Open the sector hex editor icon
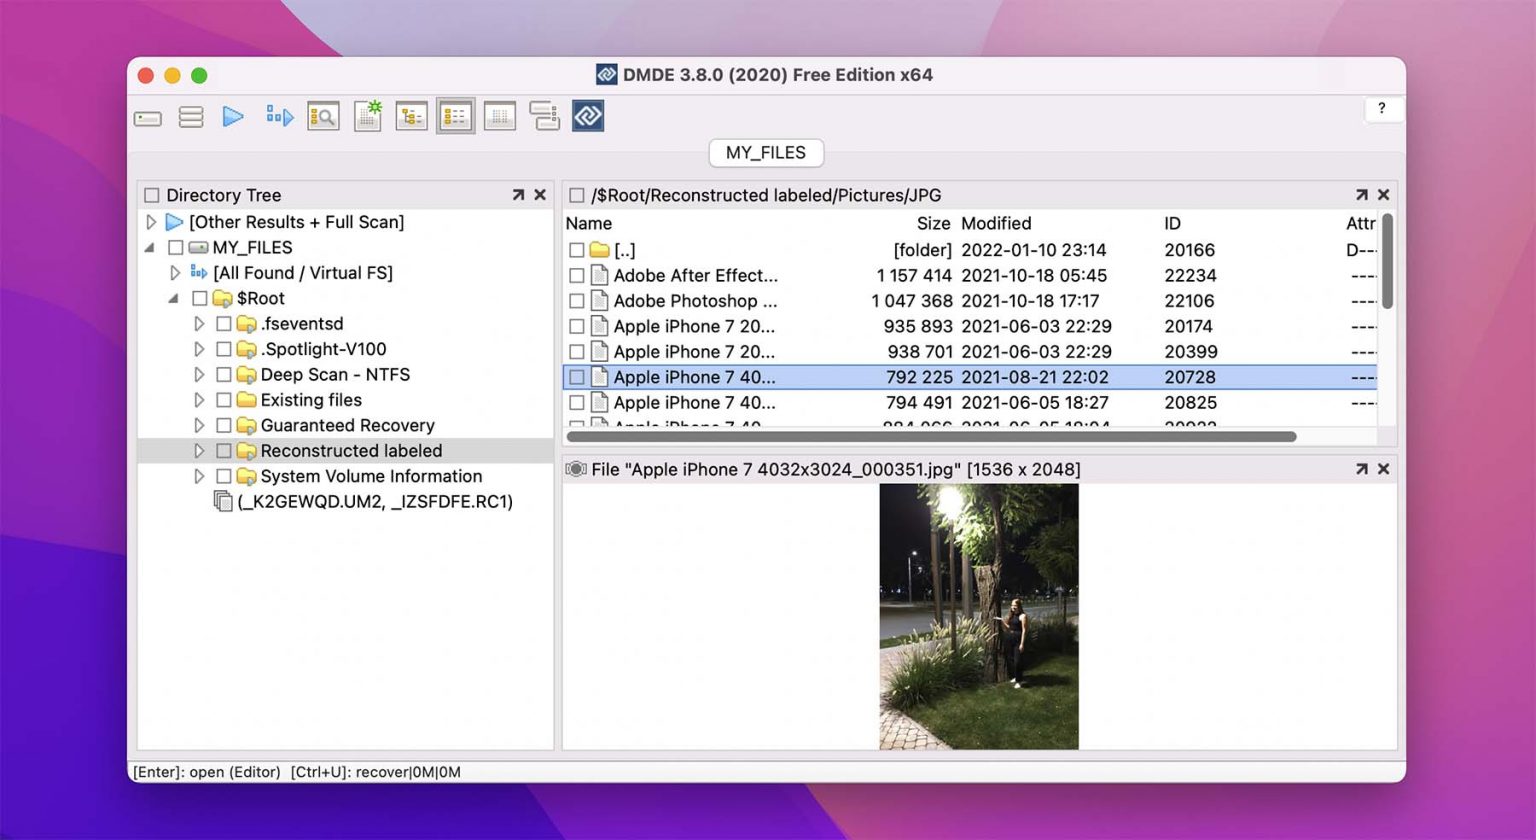 click(499, 116)
